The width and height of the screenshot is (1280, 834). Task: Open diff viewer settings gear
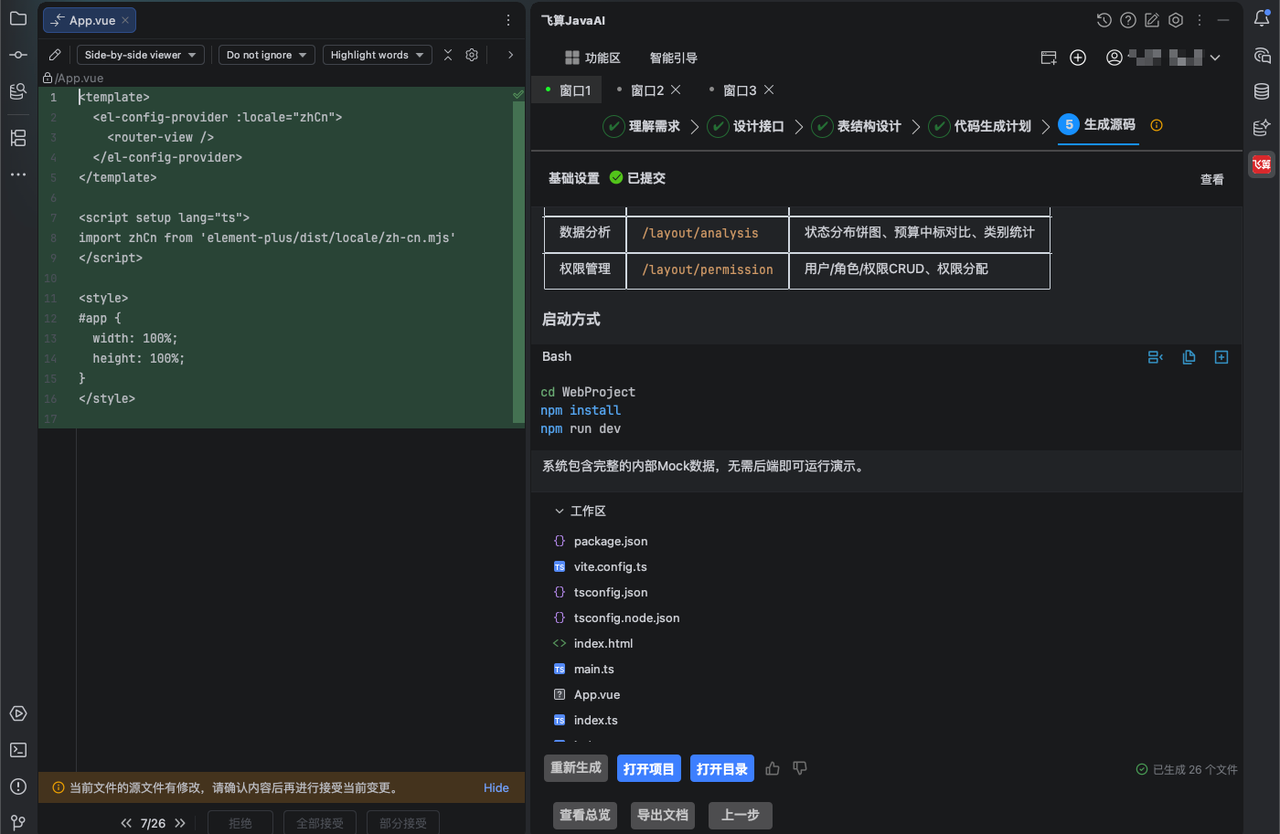tap(472, 55)
